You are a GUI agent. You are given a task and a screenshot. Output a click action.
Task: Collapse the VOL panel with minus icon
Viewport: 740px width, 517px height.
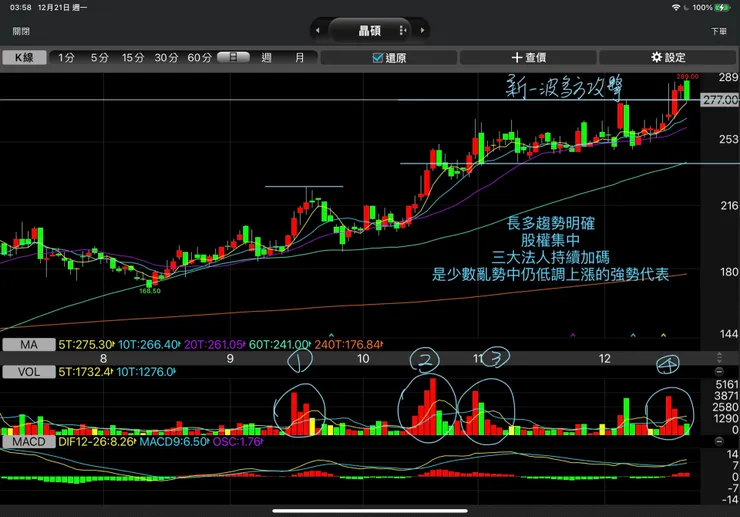coord(719,372)
